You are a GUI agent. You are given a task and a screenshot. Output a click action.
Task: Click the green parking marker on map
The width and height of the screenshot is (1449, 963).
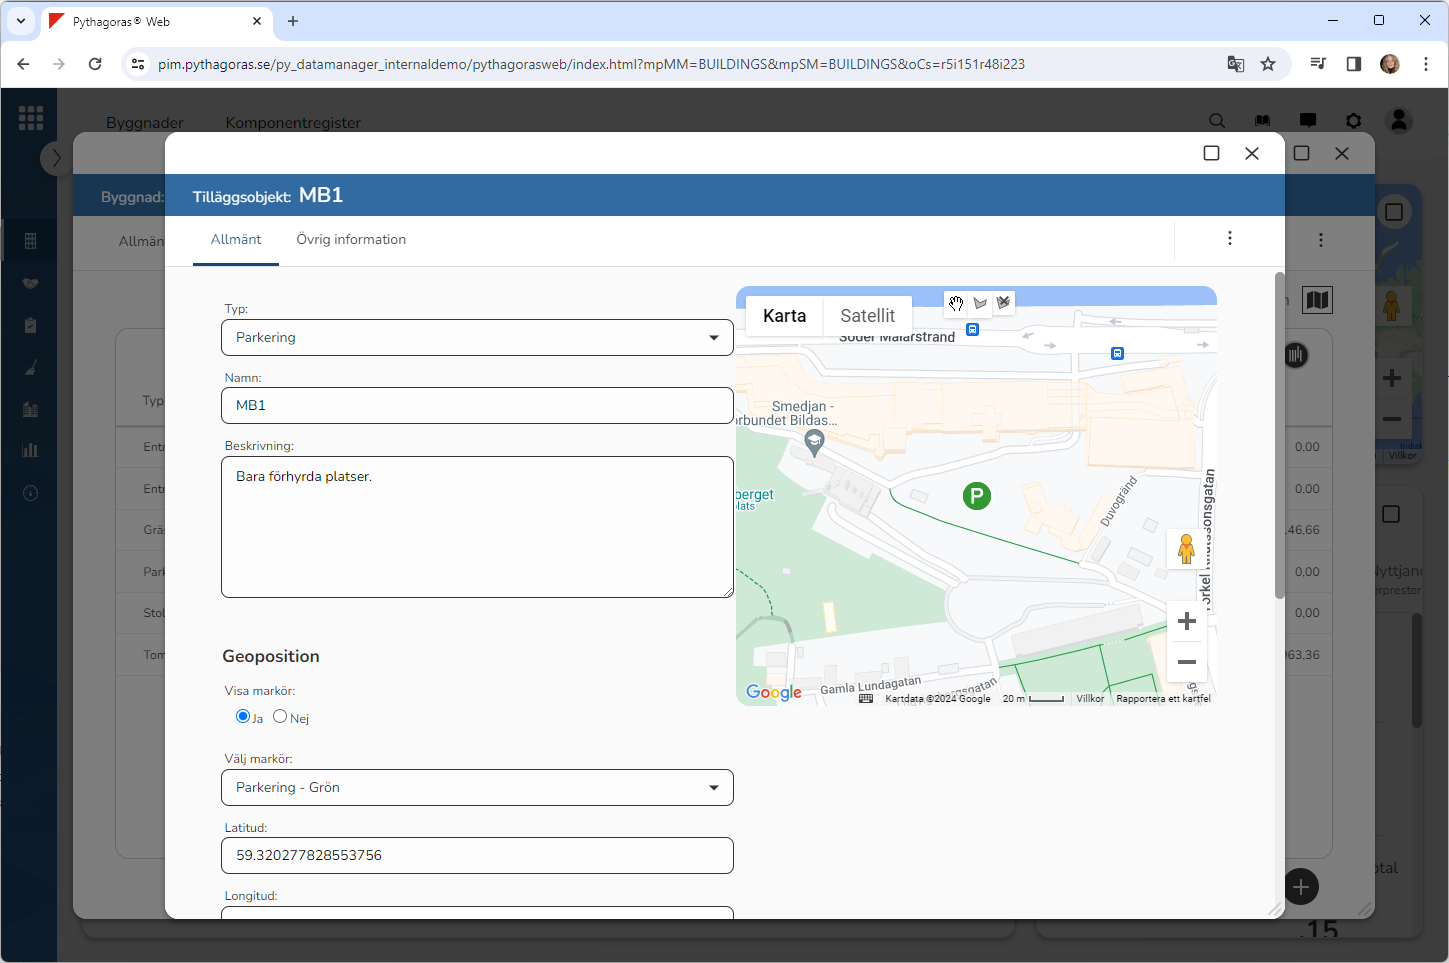(x=976, y=495)
